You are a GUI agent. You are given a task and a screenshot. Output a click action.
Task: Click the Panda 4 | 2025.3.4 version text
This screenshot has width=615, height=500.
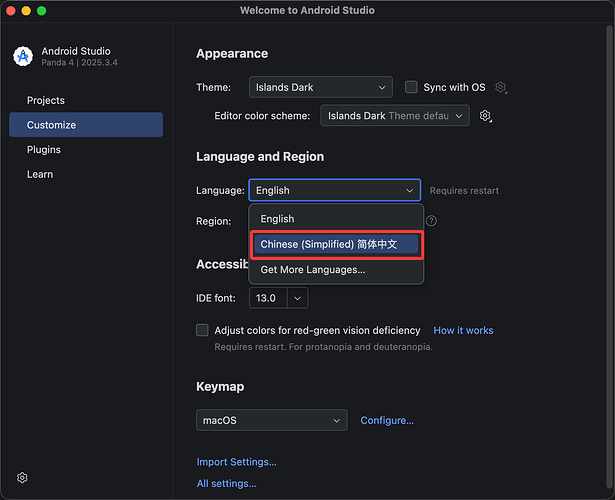point(79,63)
